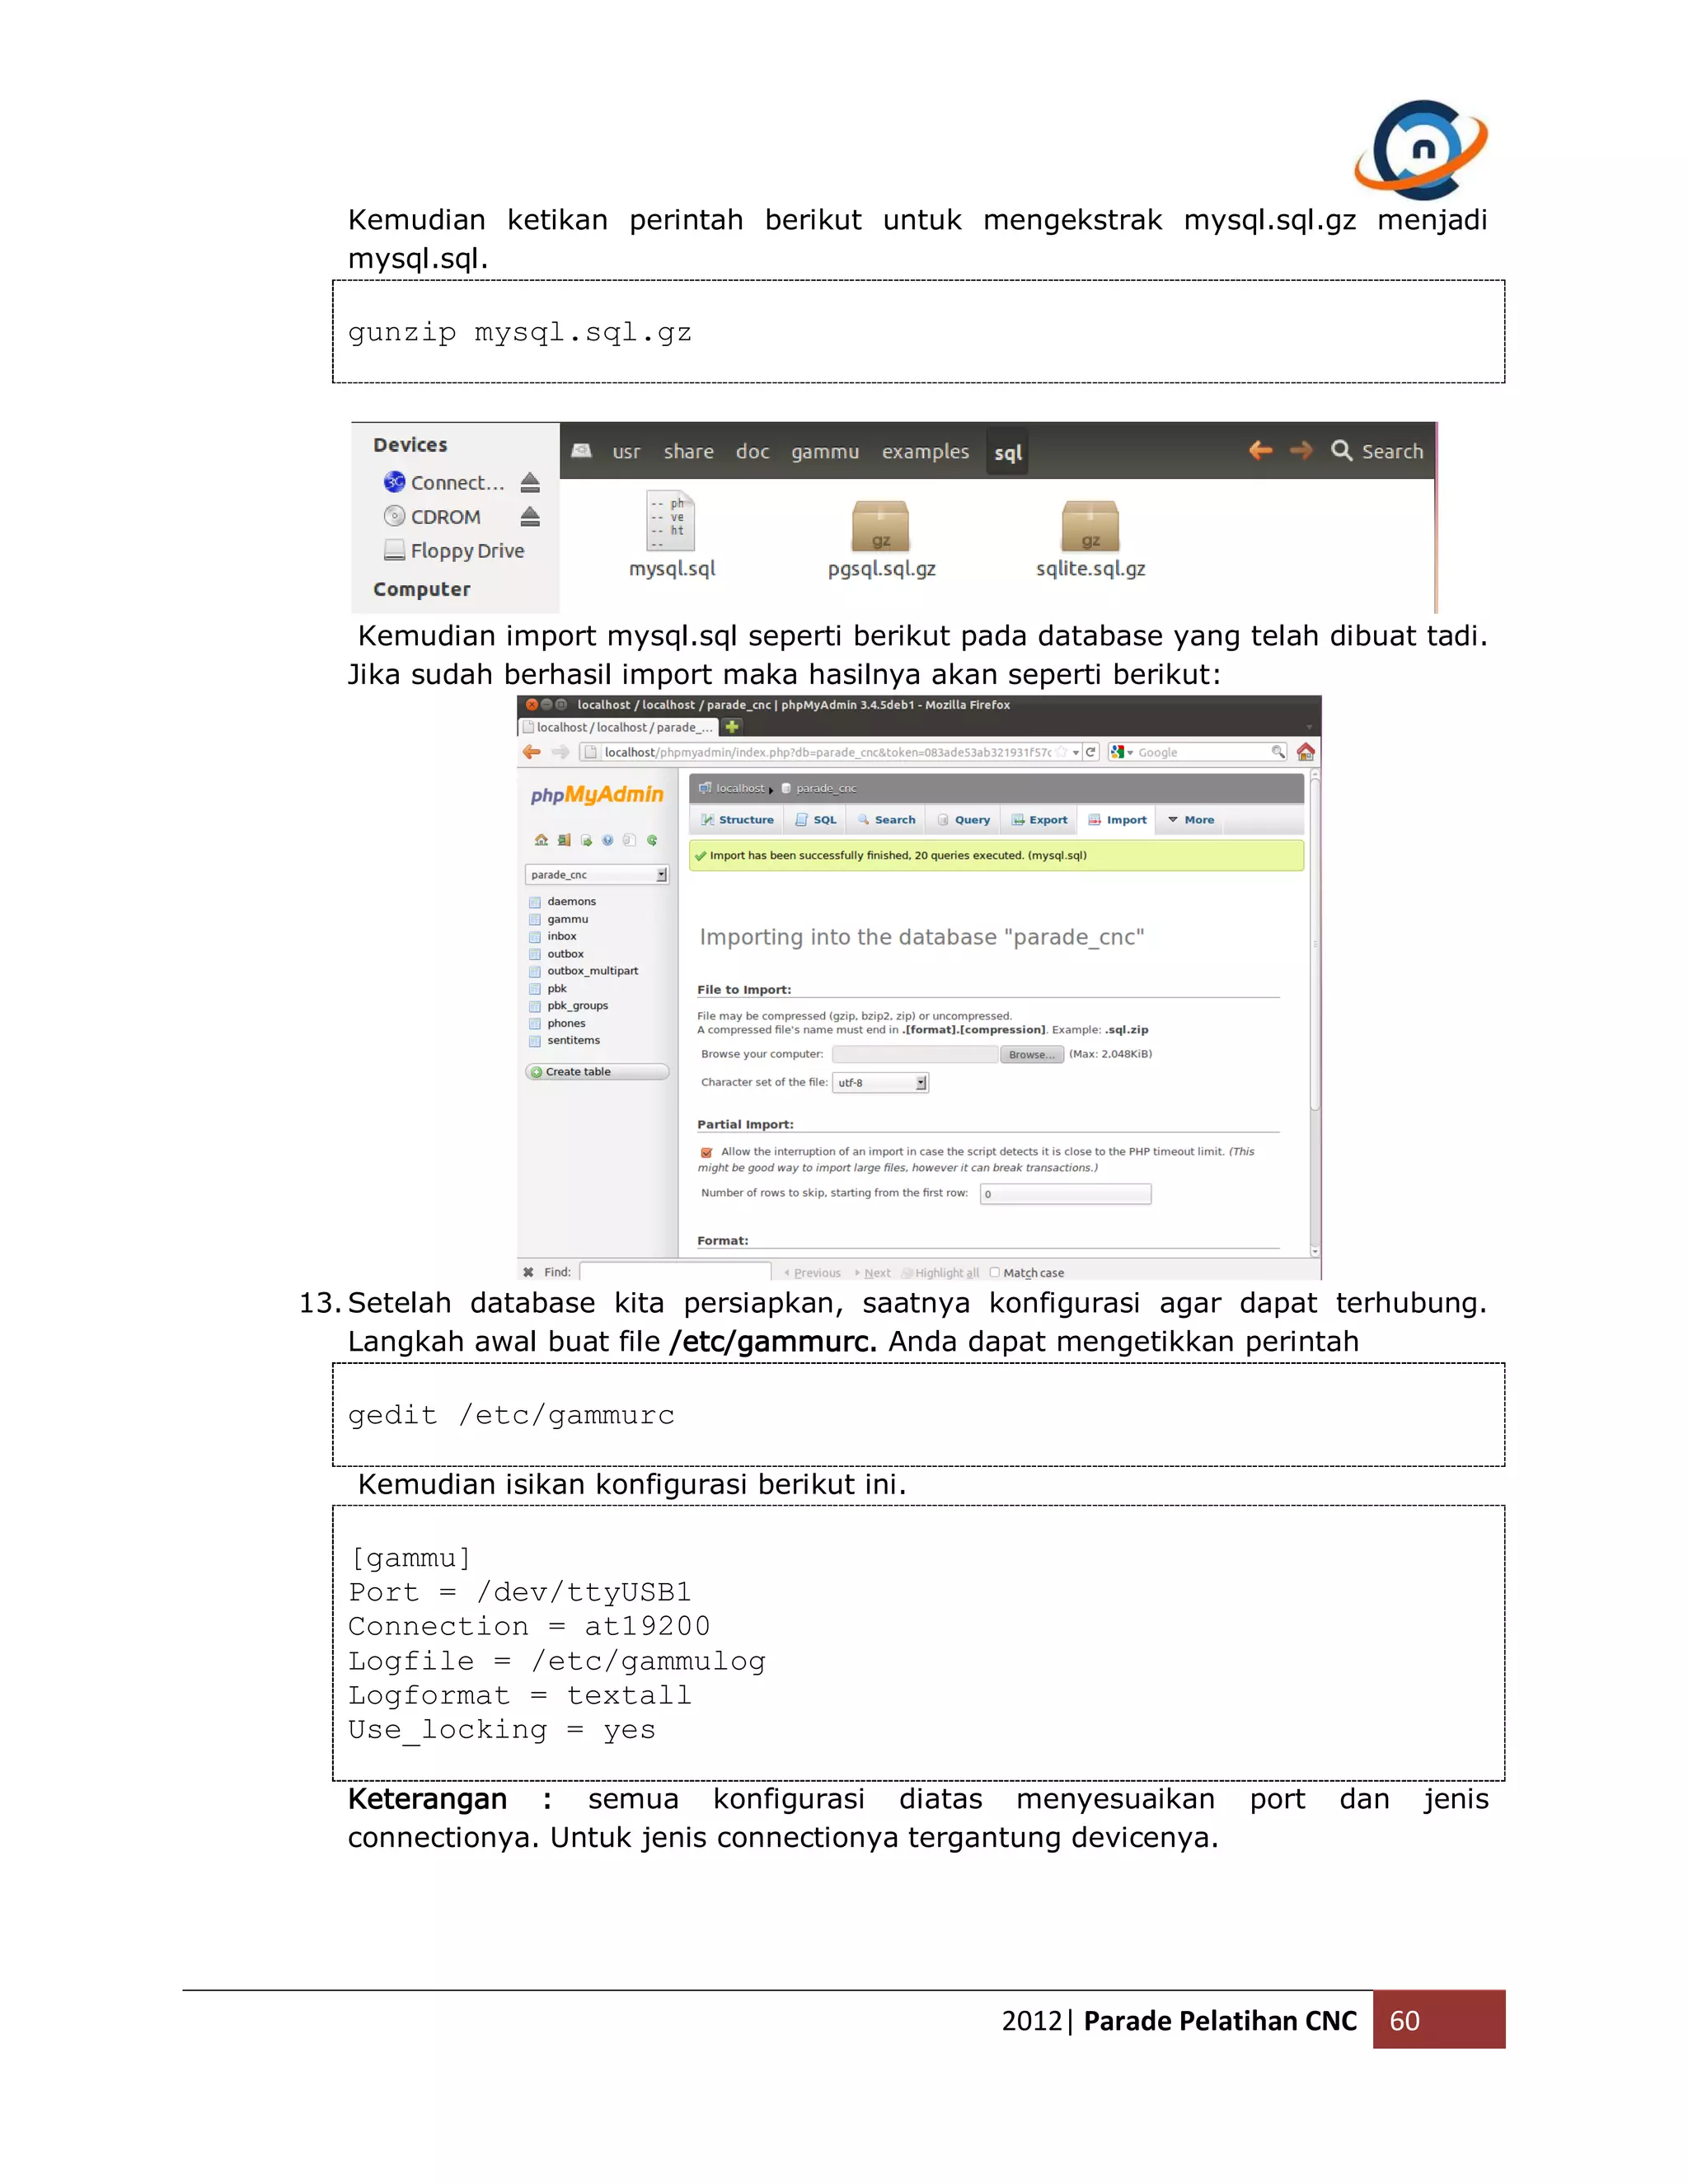Open the inbox table

pyautogui.click(x=561, y=937)
